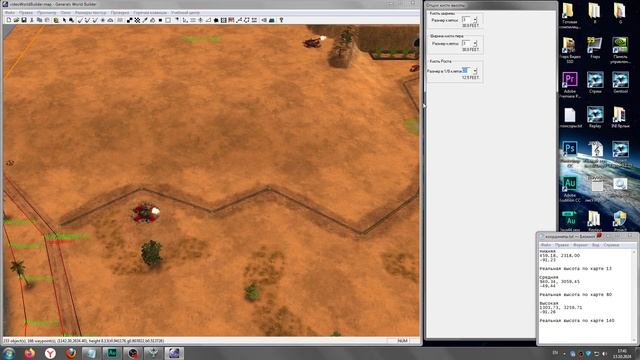Click the spinner in Ширина кисти пера group
Viewport: 640px width, 360px height.
475,43
